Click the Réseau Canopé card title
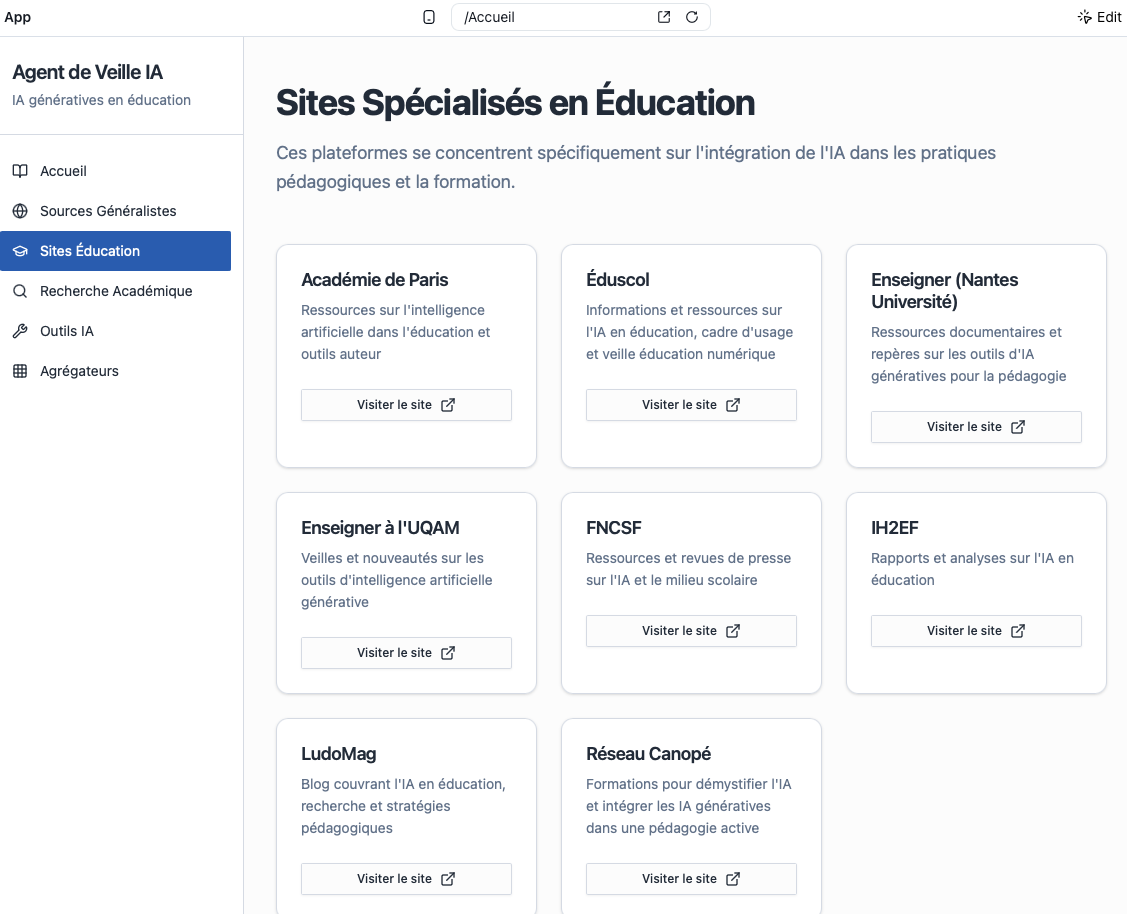The image size is (1127, 914). [x=648, y=754]
